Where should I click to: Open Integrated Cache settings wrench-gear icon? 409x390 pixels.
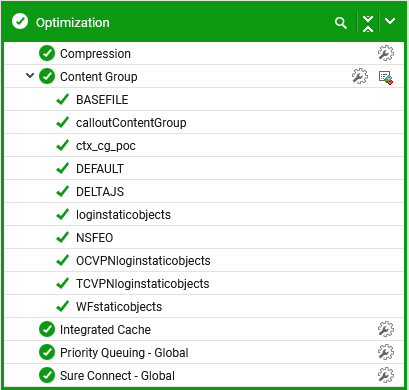point(386,329)
